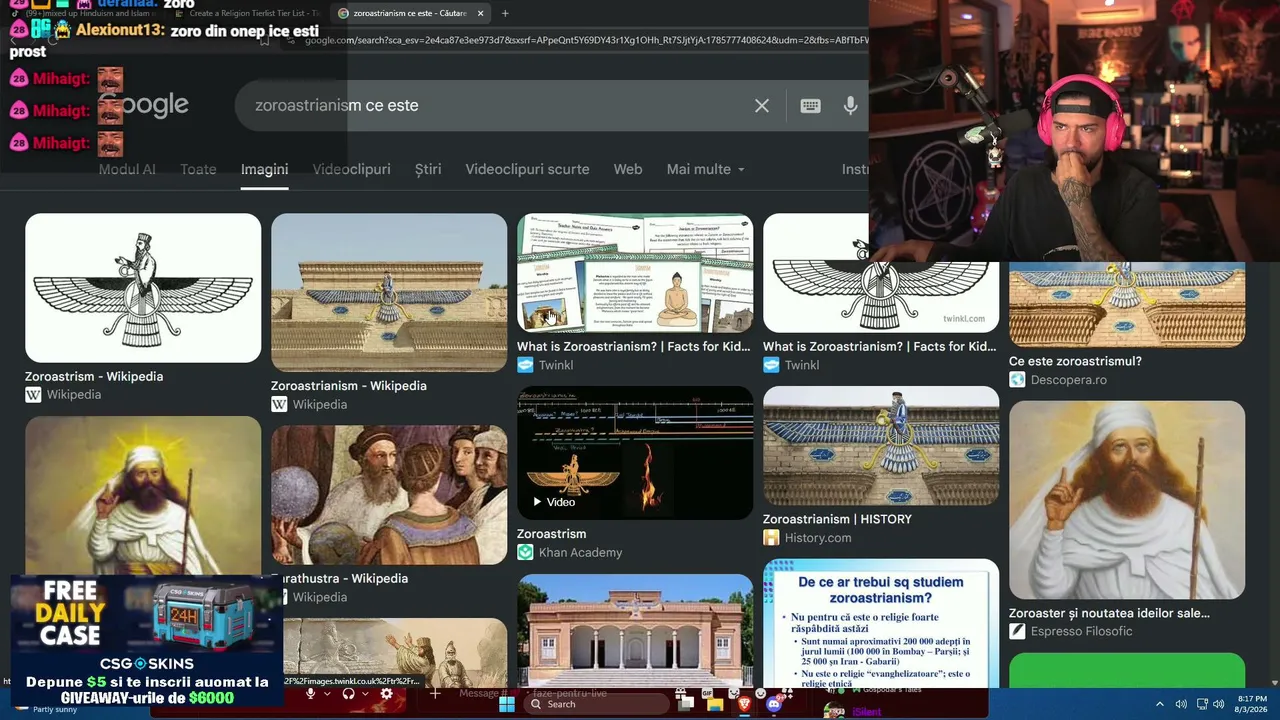
Task: Open the Twinkl worksheet image with Buddha figure
Action: (x=635, y=272)
